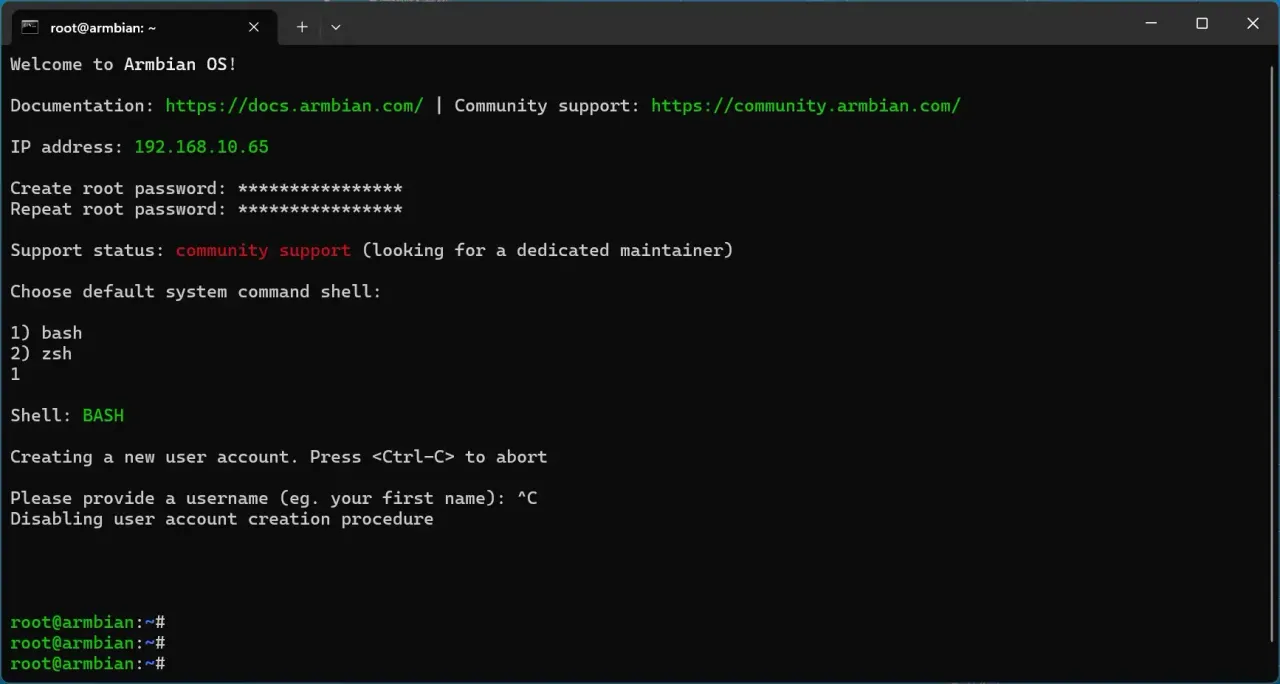Click the "Please provide a username" prompt
Viewport: 1280px width, 684px height.
[139, 498]
